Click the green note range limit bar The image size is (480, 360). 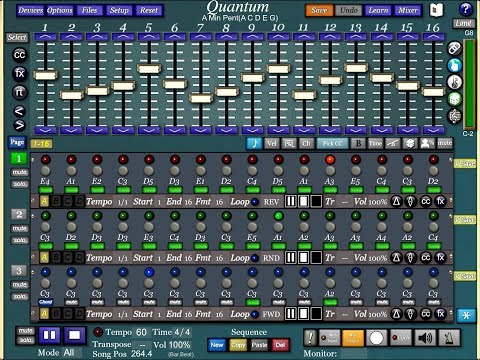469,83
